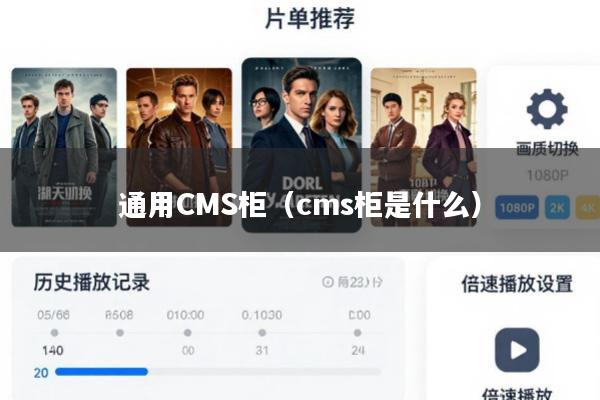Click the 倍速播放设置 heading
This screenshot has height=400, width=600.
[x=517, y=284]
